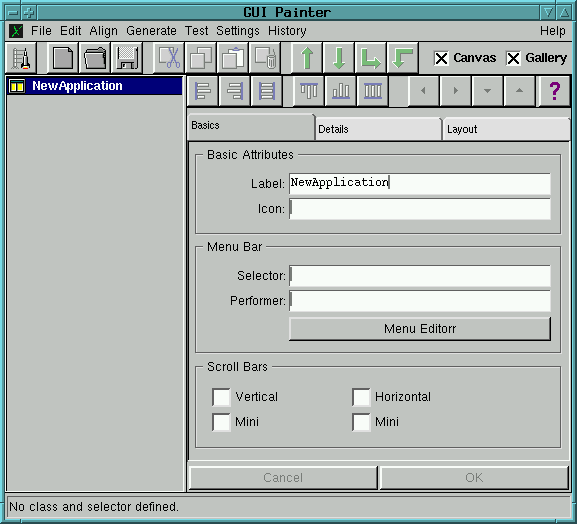This screenshot has height=524, width=577.
Task: Open the Generate menu
Action: [151, 31]
